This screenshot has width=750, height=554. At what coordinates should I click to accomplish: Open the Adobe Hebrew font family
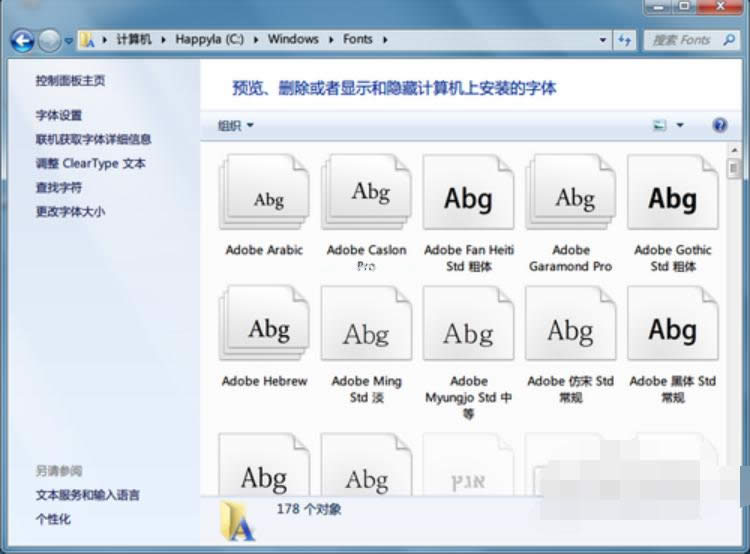coord(264,328)
